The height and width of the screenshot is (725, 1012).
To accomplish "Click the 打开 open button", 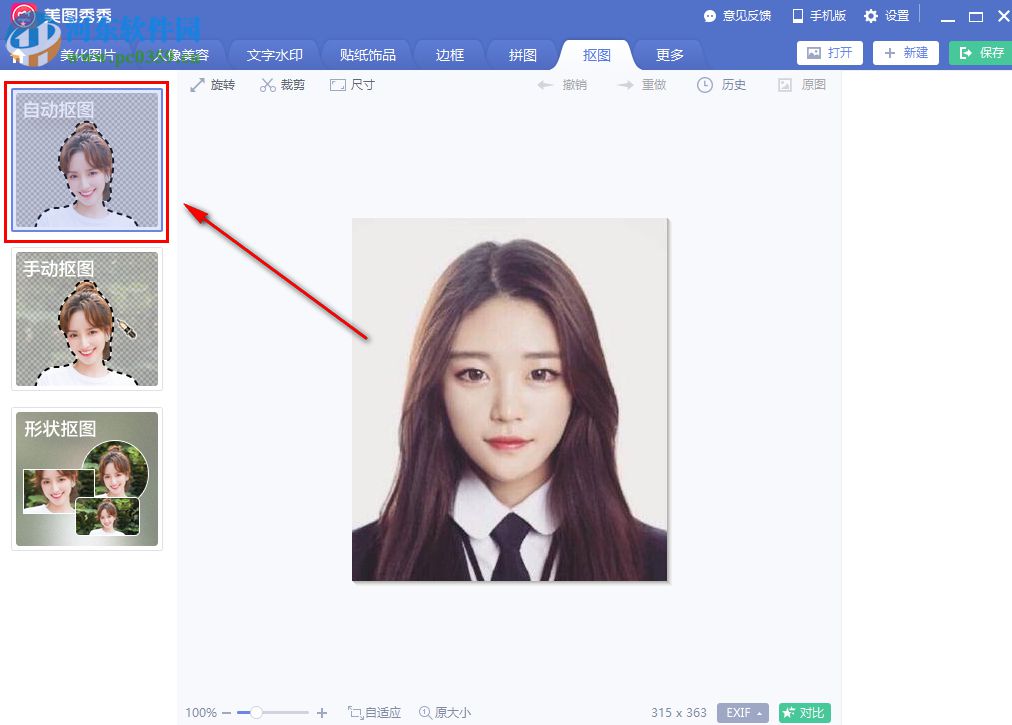I will click(829, 52).
